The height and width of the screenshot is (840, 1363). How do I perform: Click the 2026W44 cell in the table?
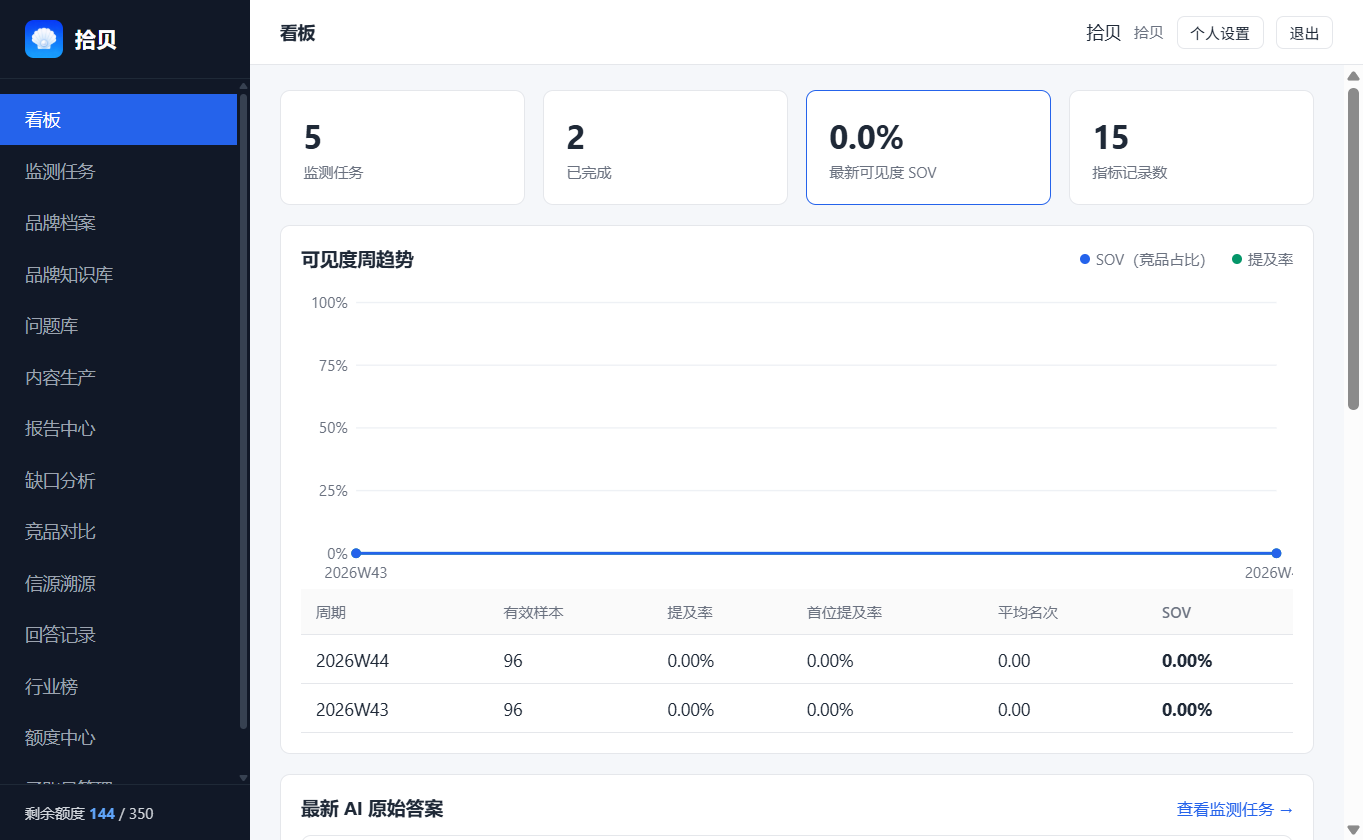click(352, 661)
